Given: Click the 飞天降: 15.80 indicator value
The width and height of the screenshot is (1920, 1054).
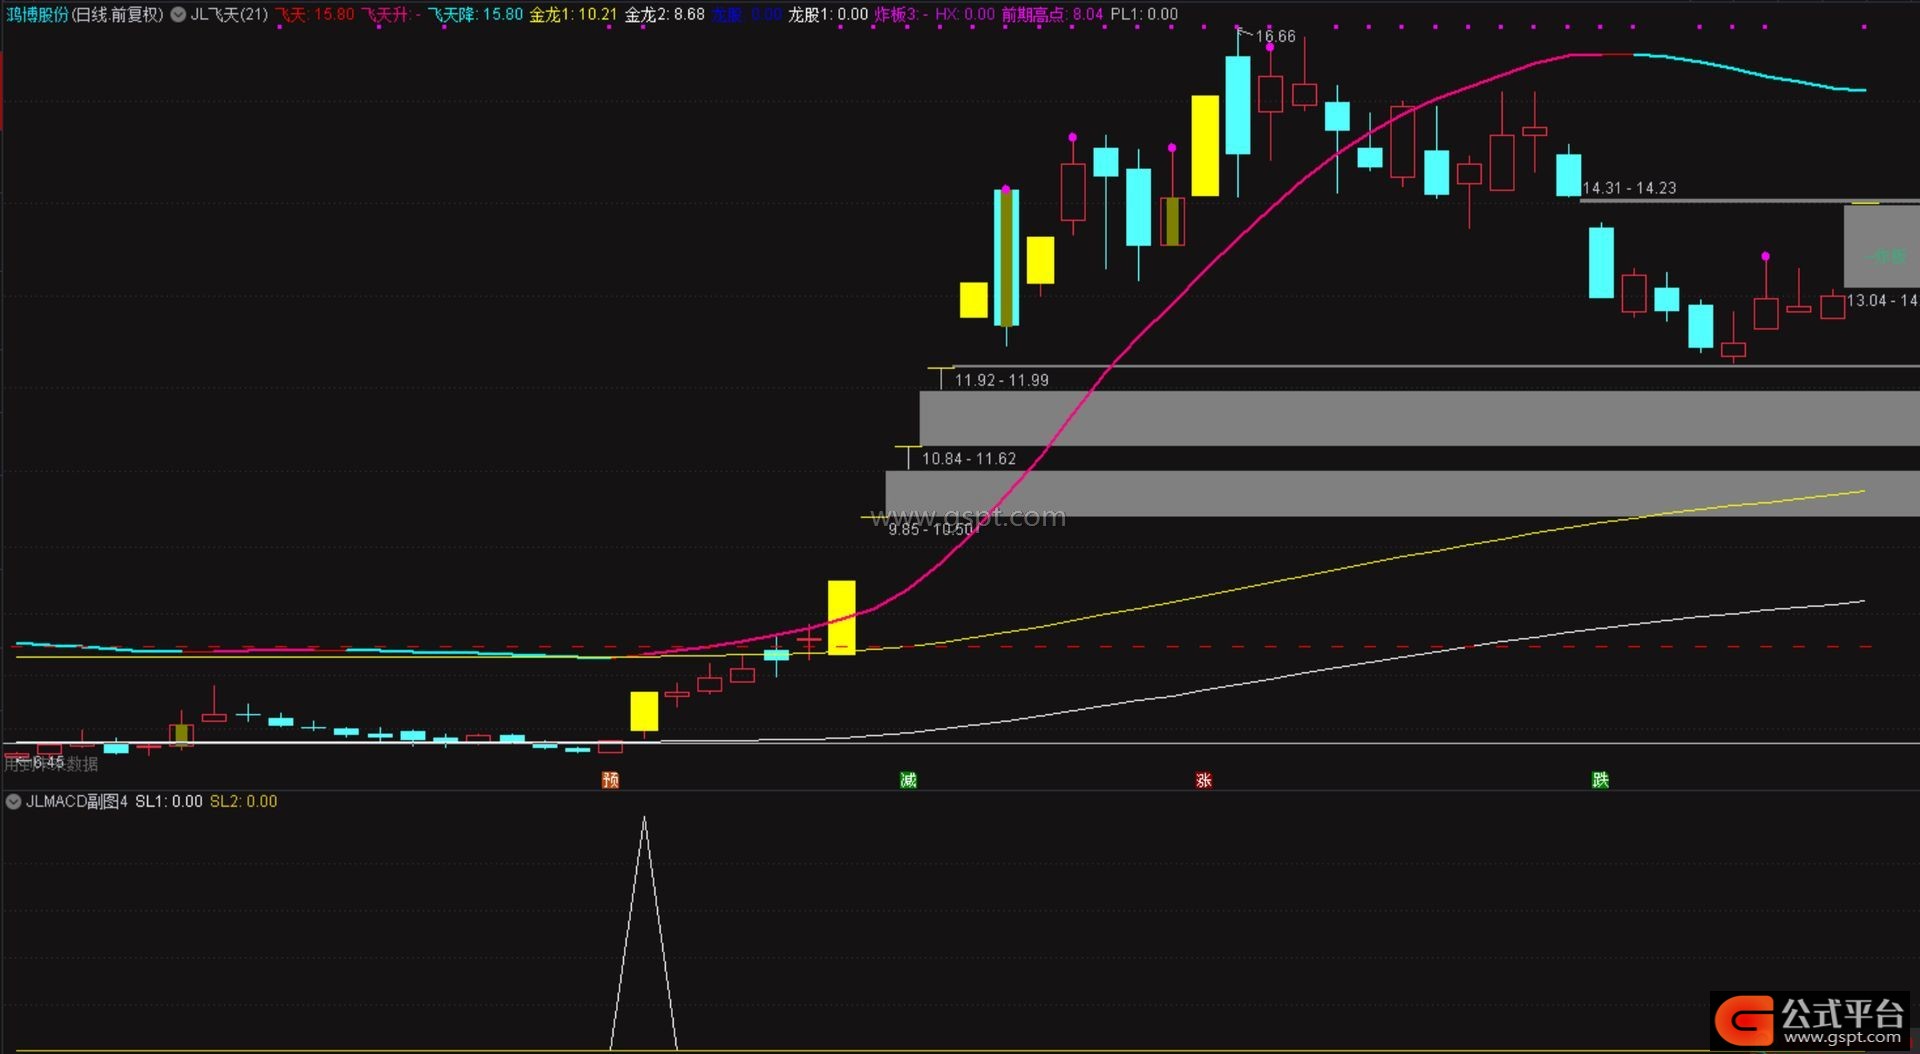Looking at the screenshot, I should pyautogui.click(x=475, y=15).
